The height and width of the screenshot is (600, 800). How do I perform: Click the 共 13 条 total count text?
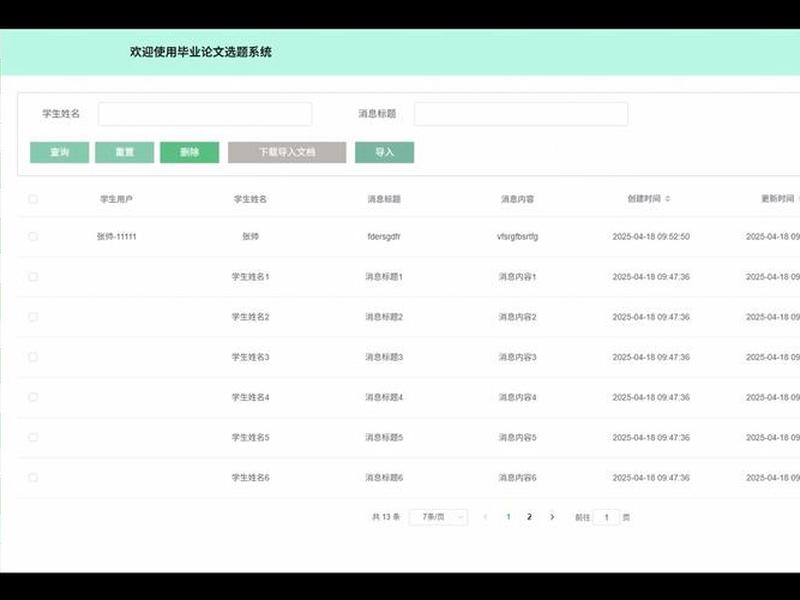[x=386, y=517]
